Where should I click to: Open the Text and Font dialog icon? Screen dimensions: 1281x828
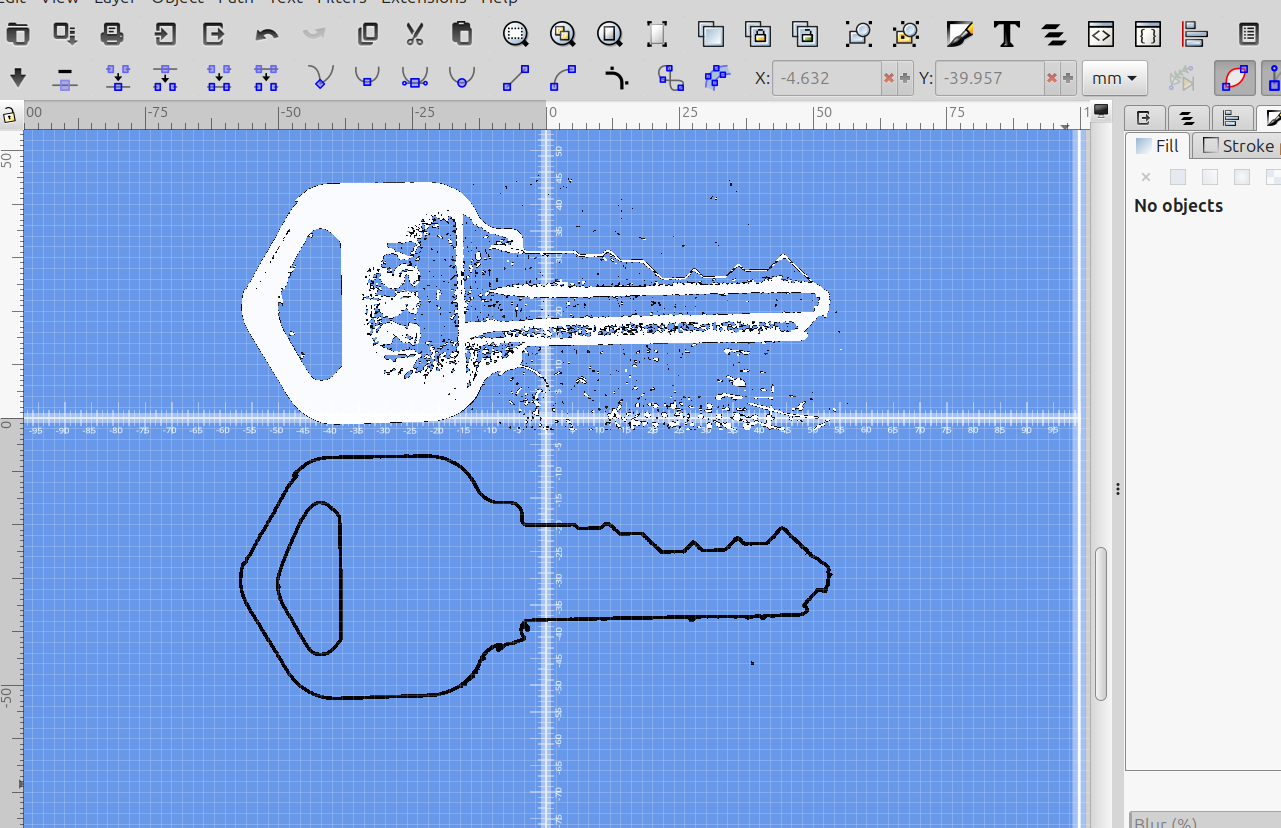coord(1006,35)
